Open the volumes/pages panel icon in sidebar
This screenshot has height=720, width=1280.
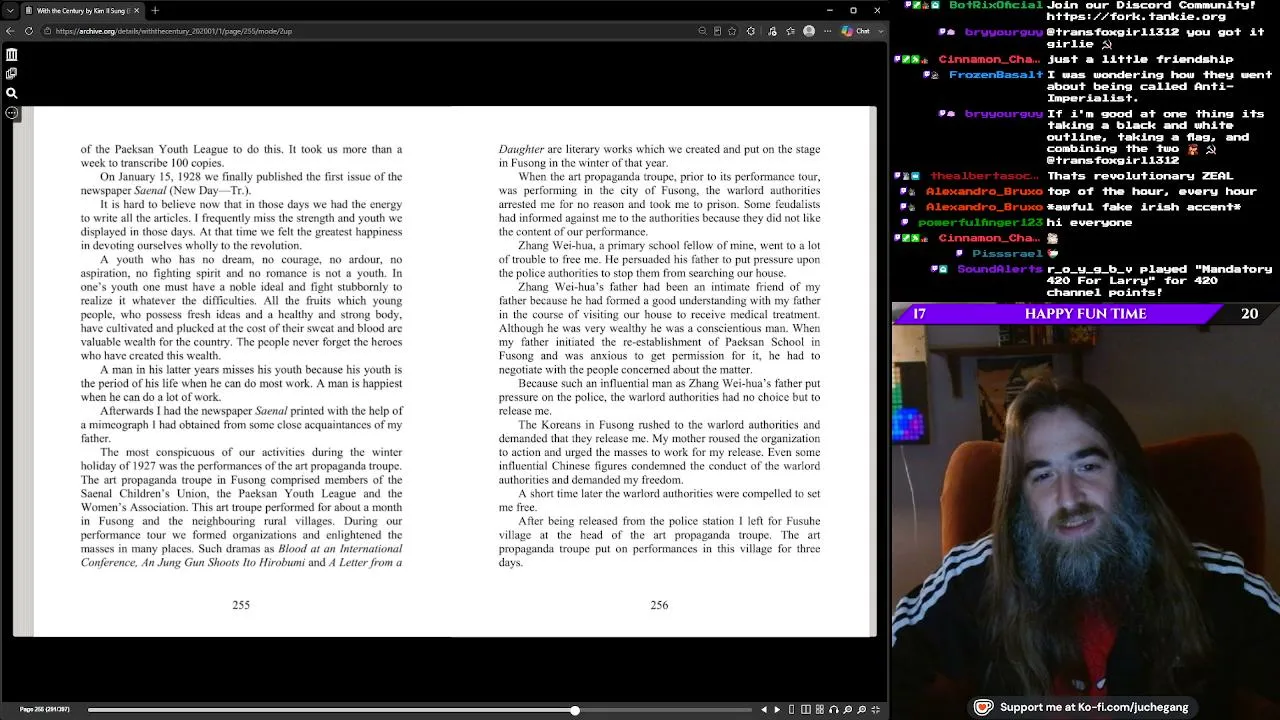tap(11, 74)
